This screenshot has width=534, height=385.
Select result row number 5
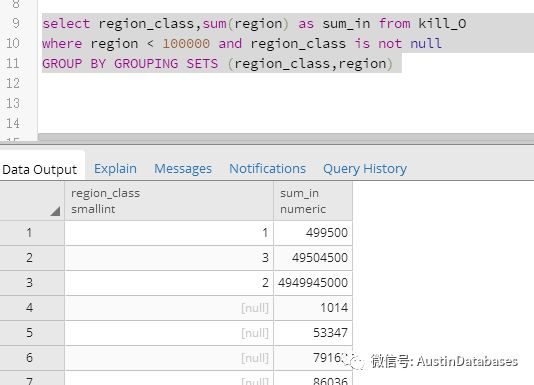click(x=32, y=333)
